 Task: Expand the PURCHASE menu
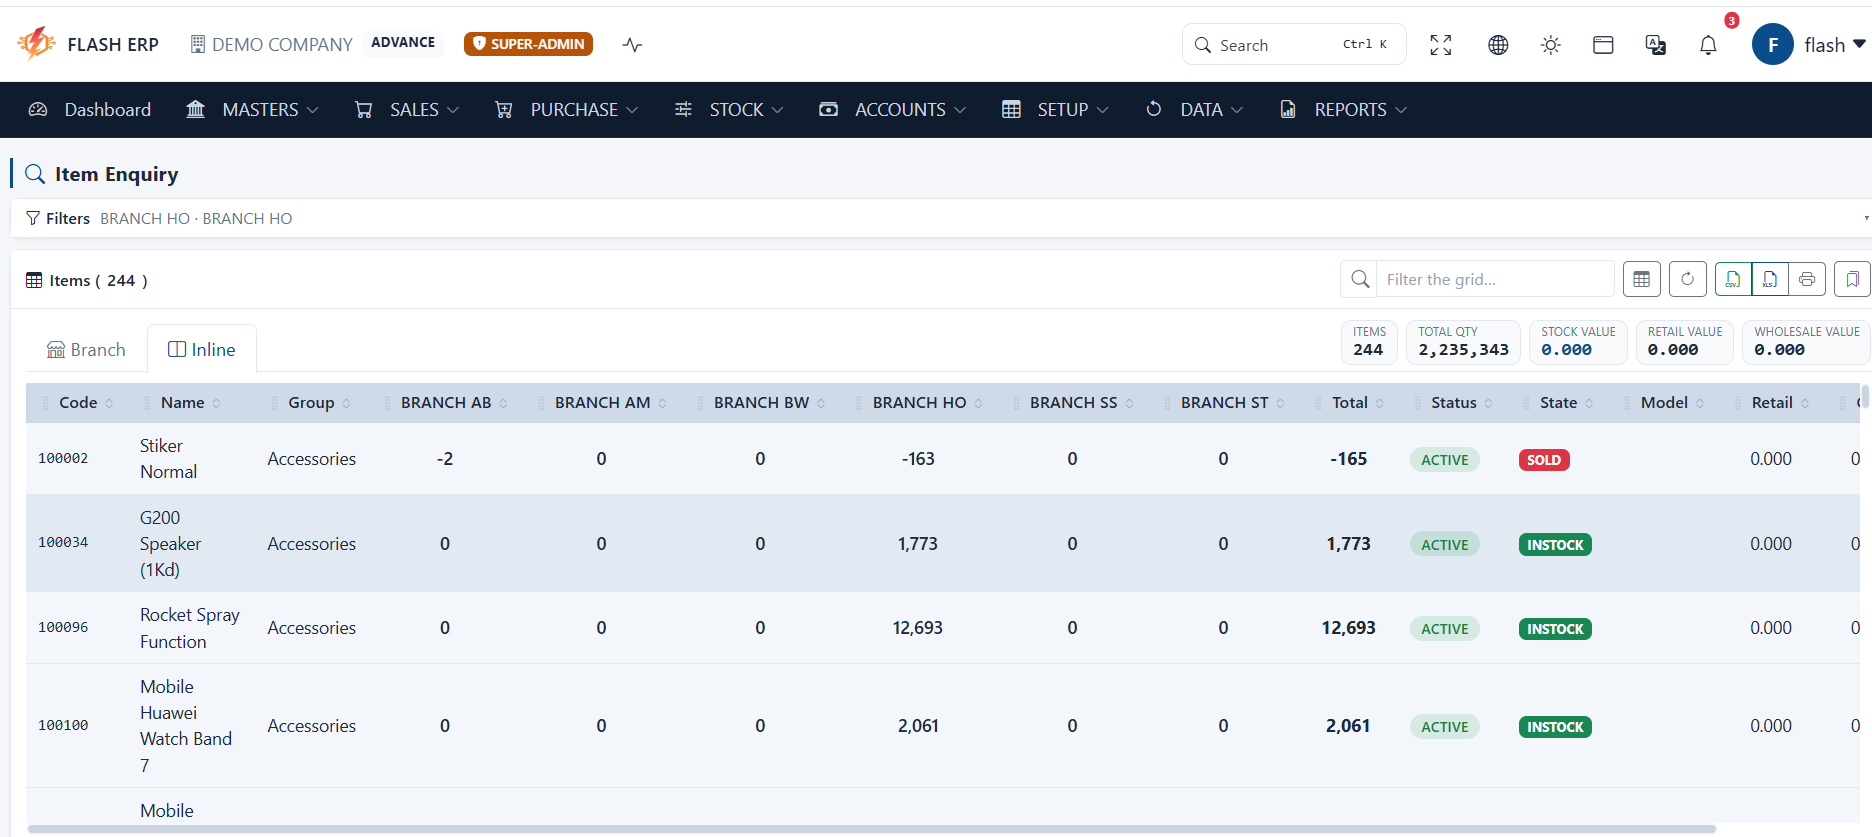[566, 110]
